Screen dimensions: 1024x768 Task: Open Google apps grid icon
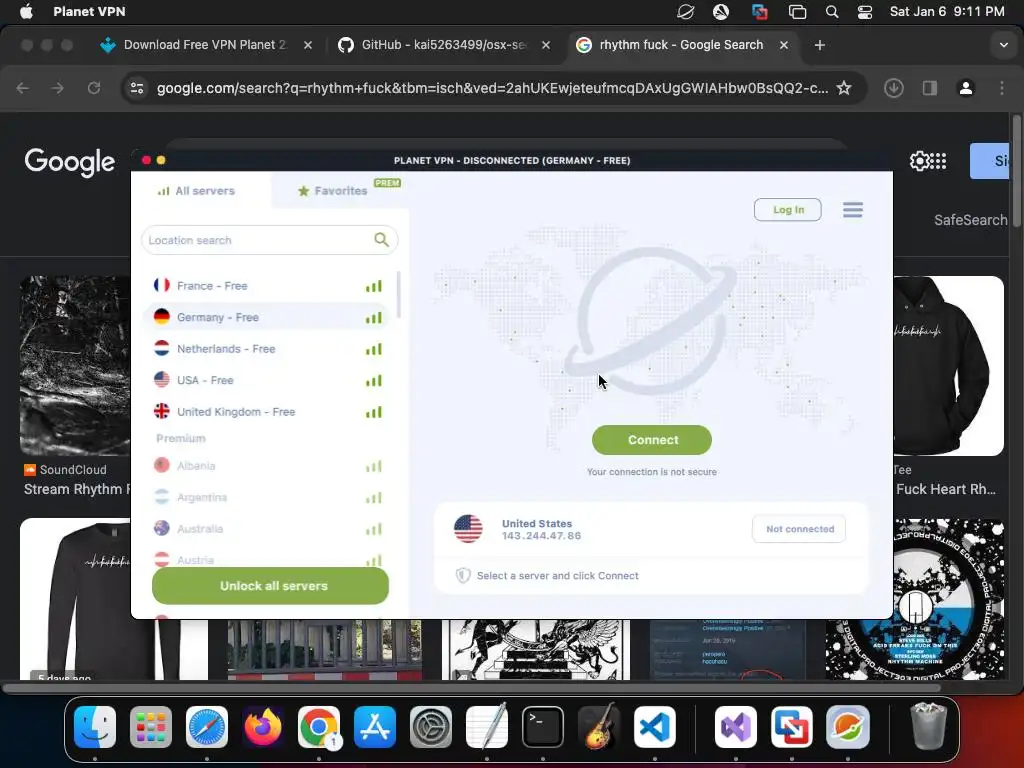point(938,161)
